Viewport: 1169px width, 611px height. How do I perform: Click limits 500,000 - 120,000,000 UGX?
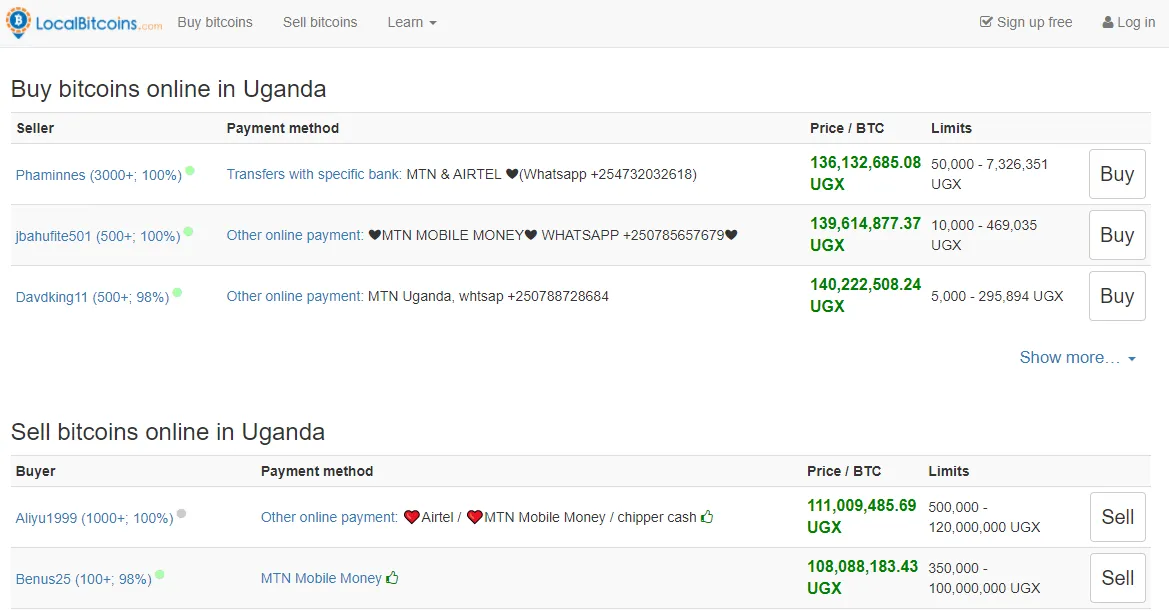click(x=984, y=517)
